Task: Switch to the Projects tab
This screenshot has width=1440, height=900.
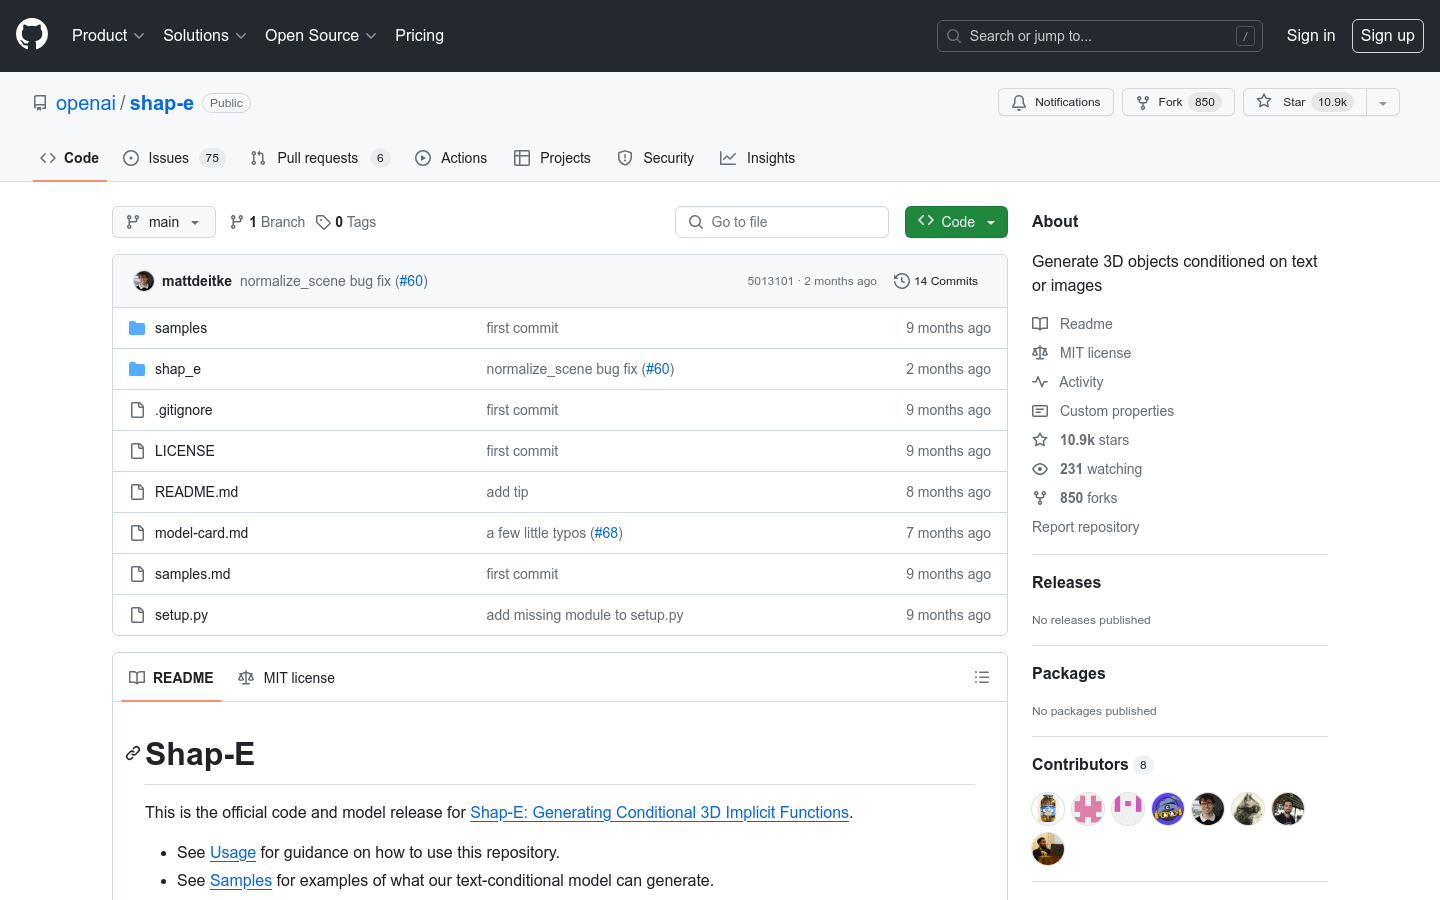Action: 552,158
